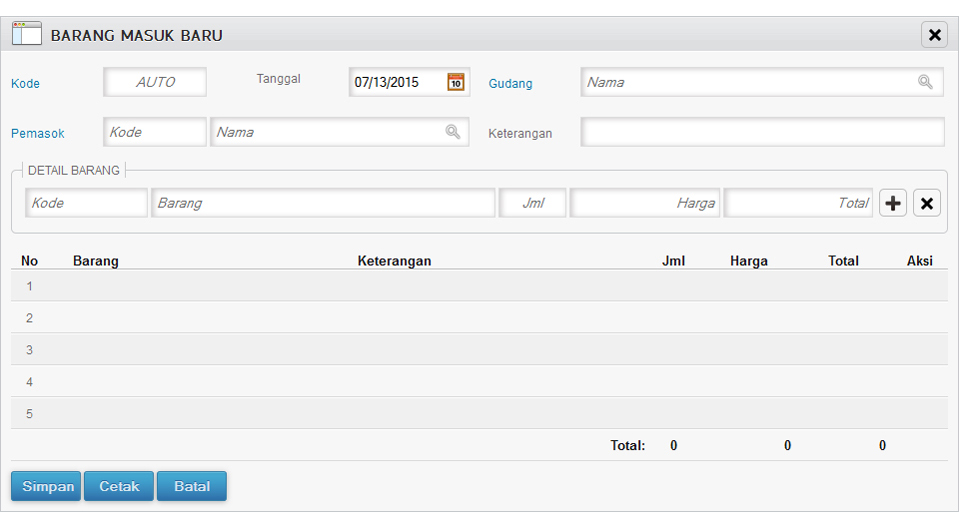
Task: Focus the Jml quantity input field
Action: click(532, 203)
